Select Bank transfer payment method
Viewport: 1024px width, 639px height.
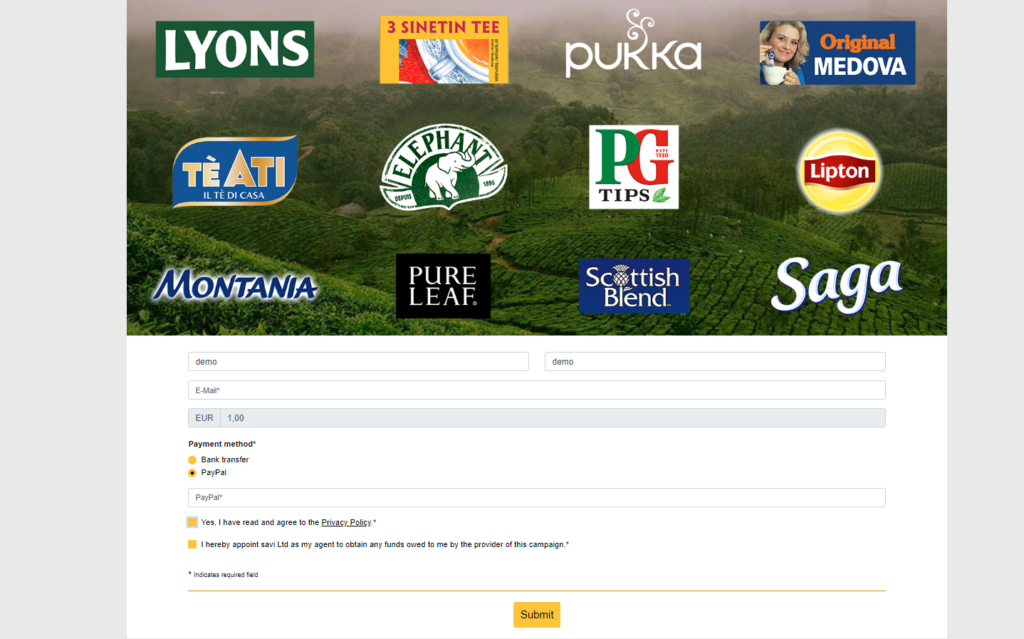(x=192, y=460)
